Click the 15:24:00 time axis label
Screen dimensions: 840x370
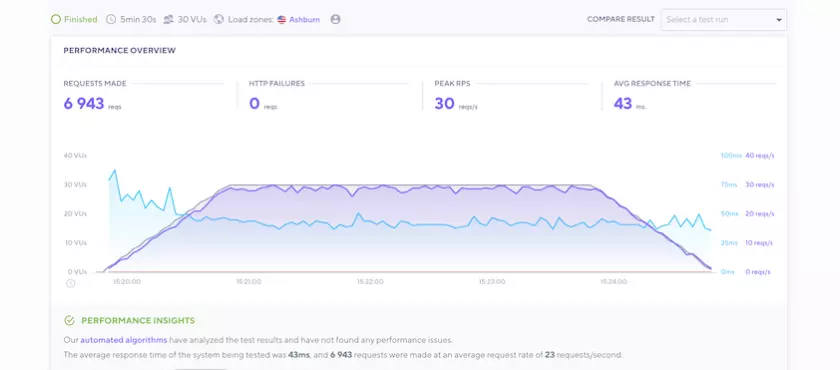(613, 282)
